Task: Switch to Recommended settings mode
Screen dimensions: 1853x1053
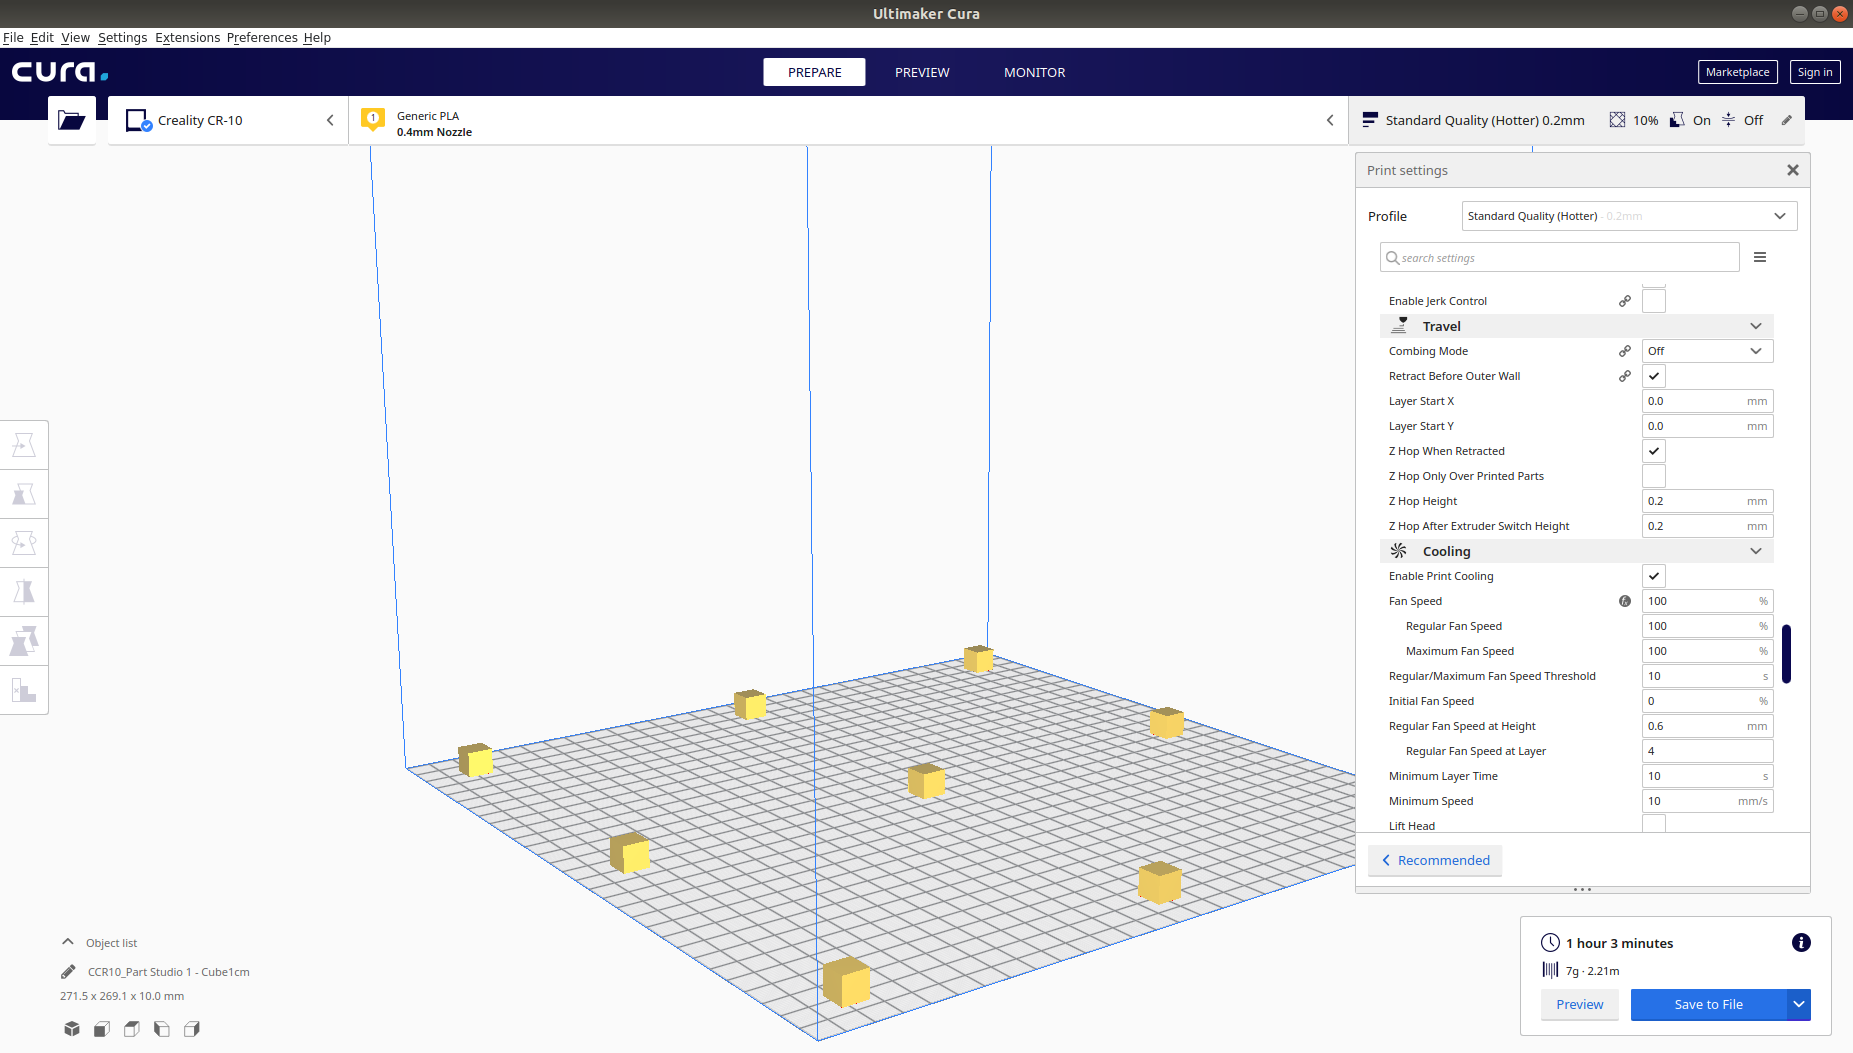Action: coord(1435,860)
